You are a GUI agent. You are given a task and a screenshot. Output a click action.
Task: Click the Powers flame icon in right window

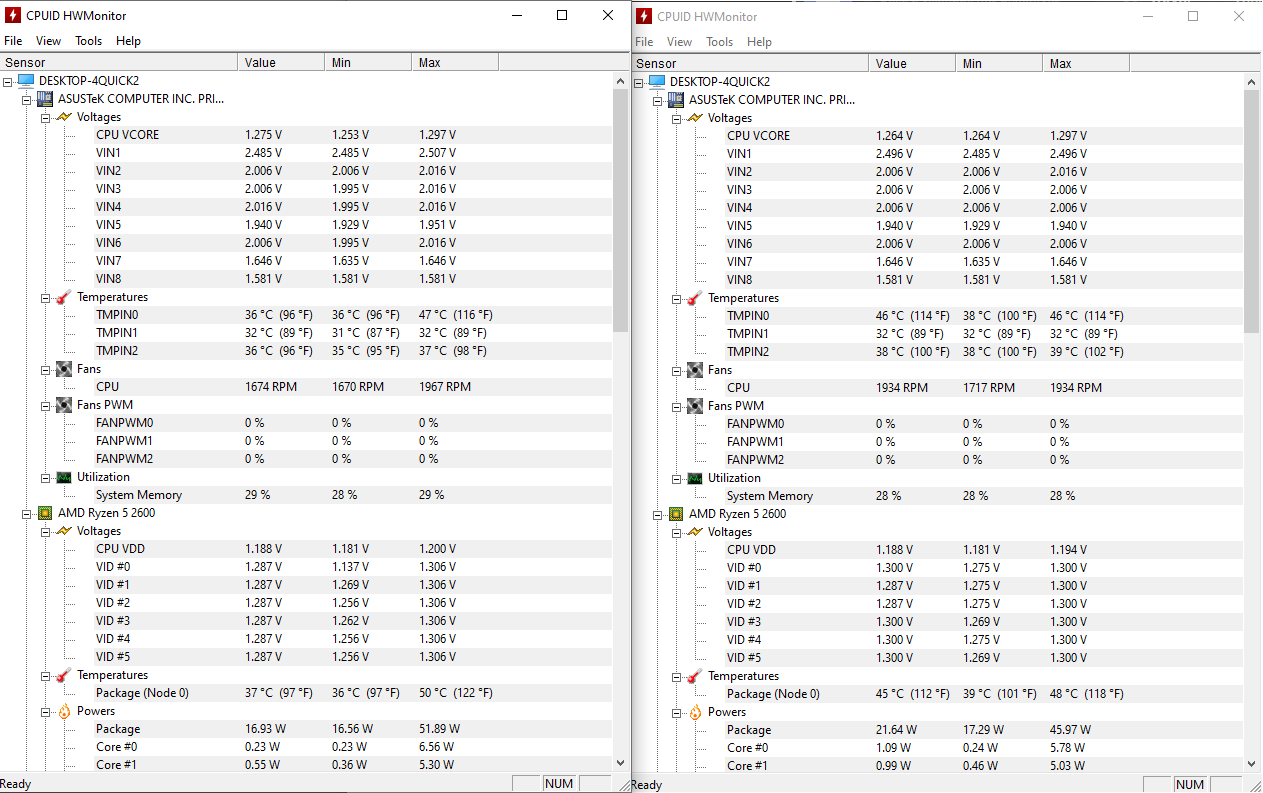(695, 712)
